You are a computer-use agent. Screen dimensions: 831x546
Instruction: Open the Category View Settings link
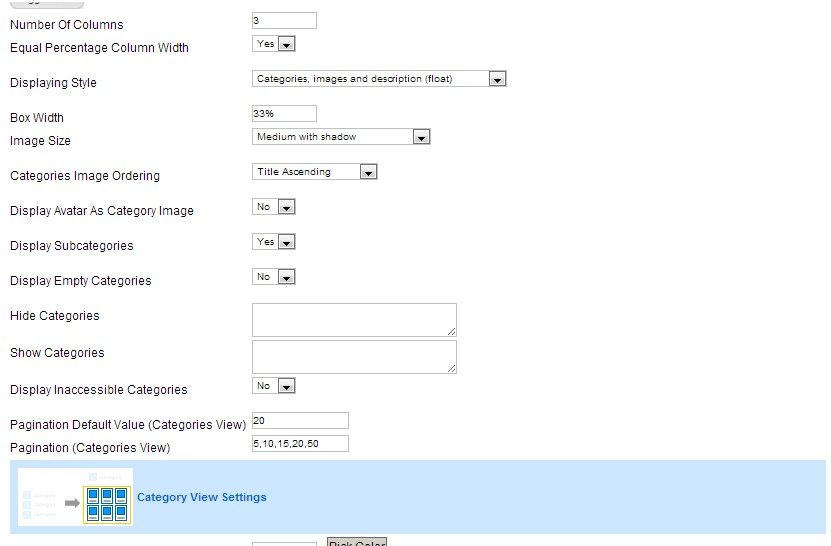(x=201, y=497)
